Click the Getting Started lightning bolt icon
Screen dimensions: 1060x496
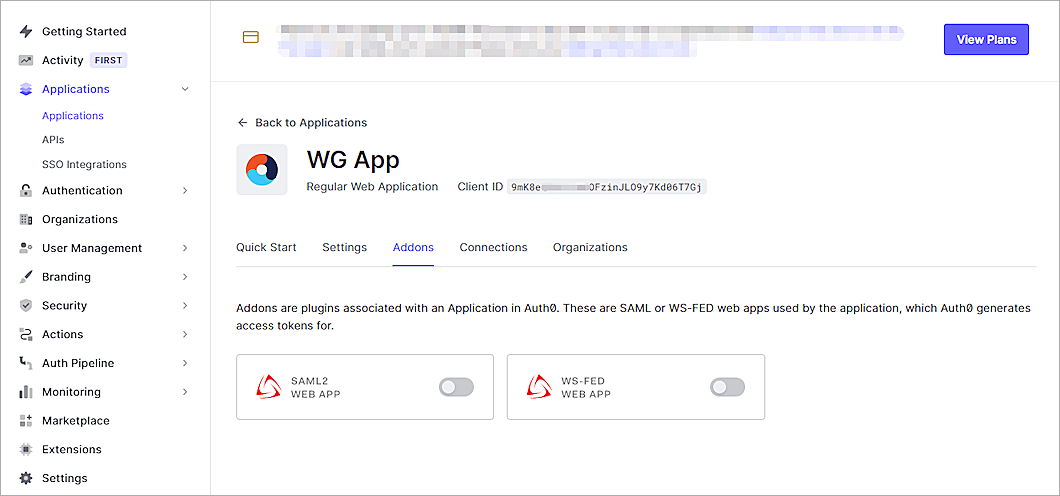26,32
